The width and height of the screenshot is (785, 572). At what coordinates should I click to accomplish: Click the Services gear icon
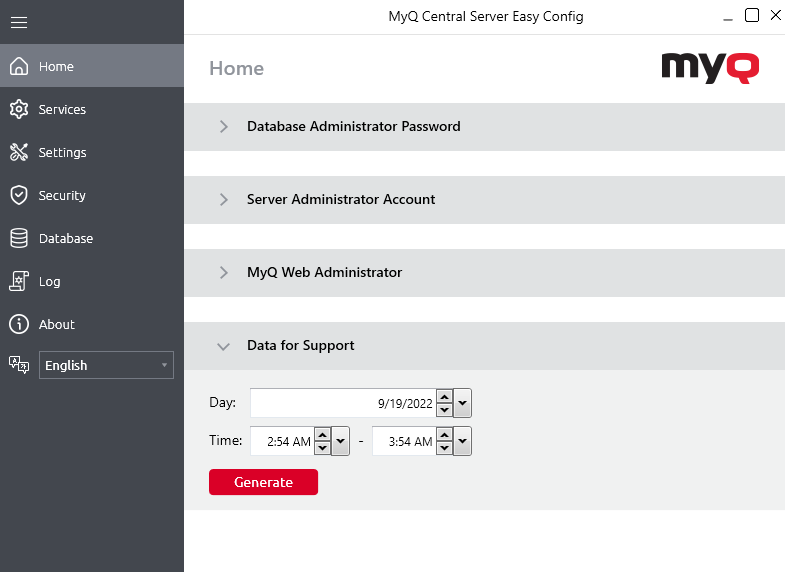(18, 110)
